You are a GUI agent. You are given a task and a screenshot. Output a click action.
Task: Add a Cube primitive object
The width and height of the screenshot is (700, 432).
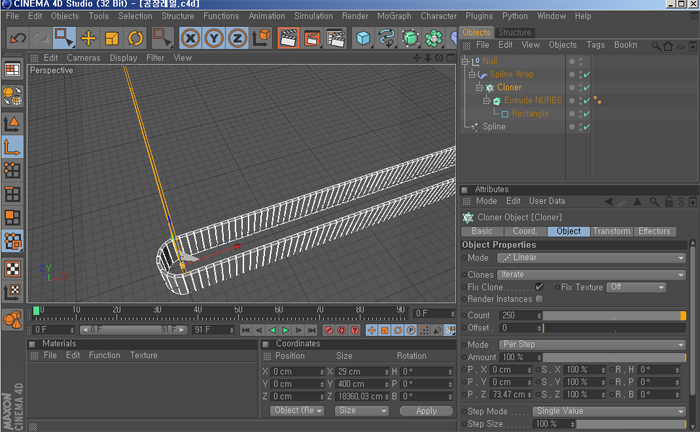click(x=363, y=38)
